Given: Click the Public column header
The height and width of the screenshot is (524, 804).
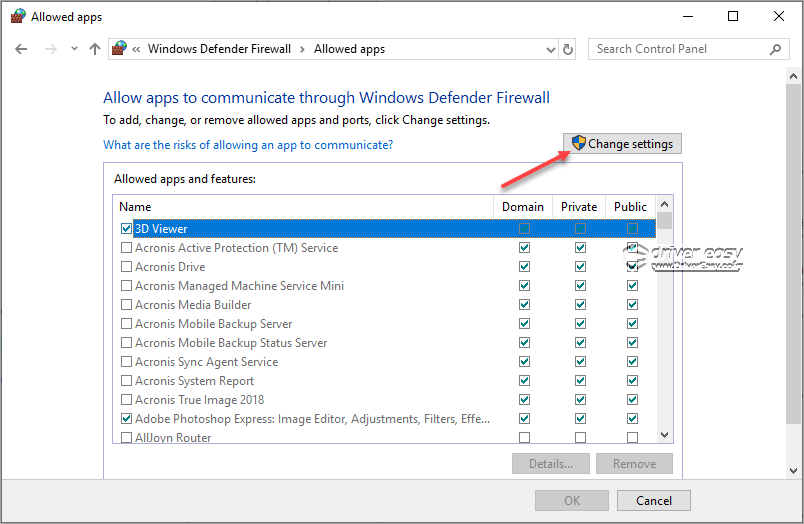Looking at the screenshot, I should point(630,207).
